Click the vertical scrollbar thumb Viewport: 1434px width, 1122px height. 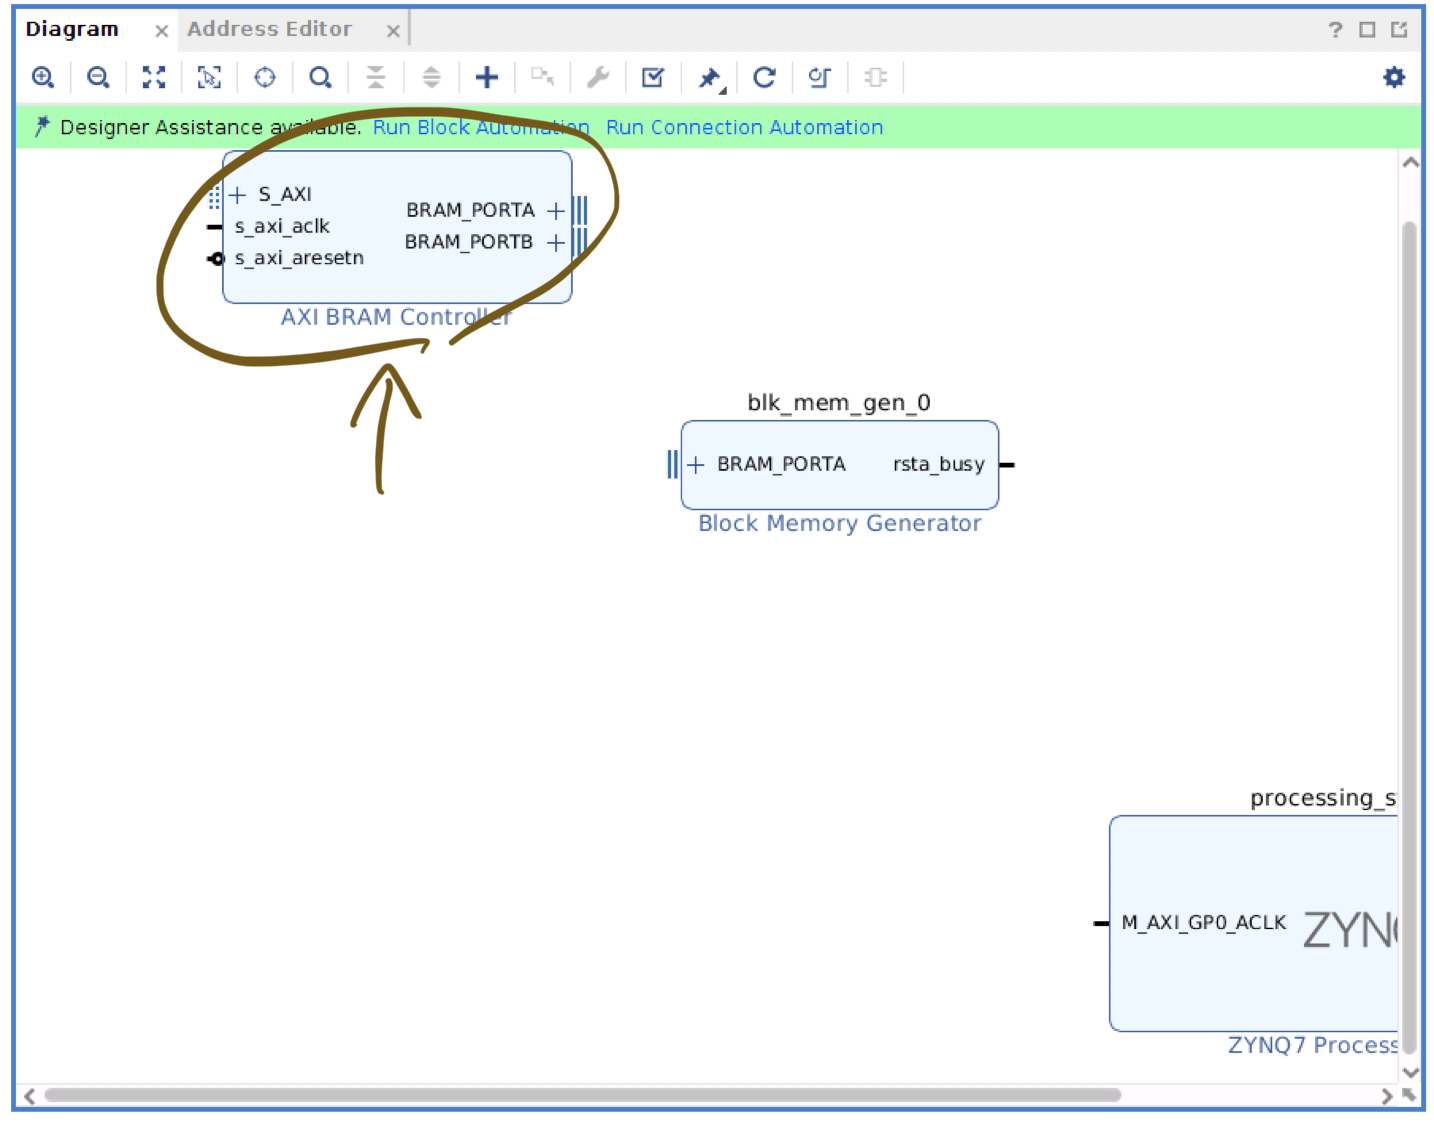[1410, 637]
